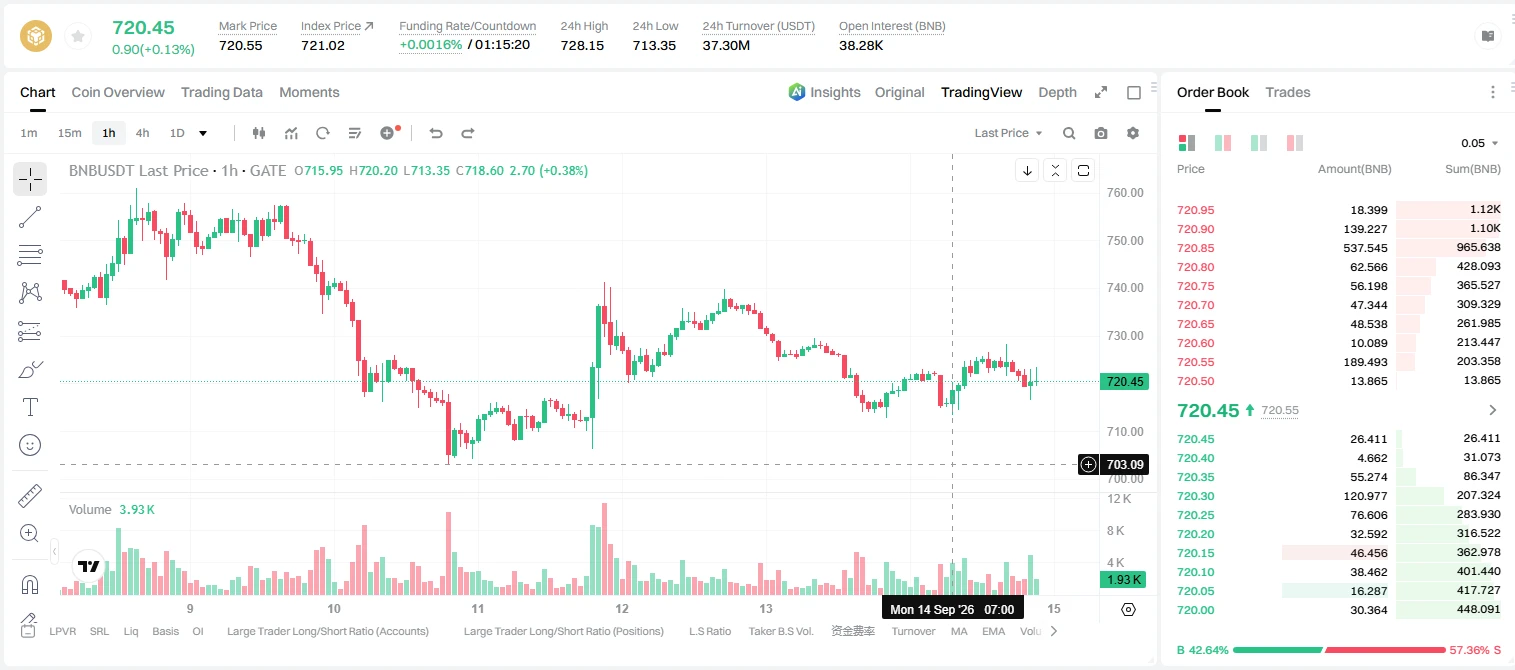Switch to the Depth chart view
Image resolution: width=1515 pixels, height=670 pixels.
1057,92
